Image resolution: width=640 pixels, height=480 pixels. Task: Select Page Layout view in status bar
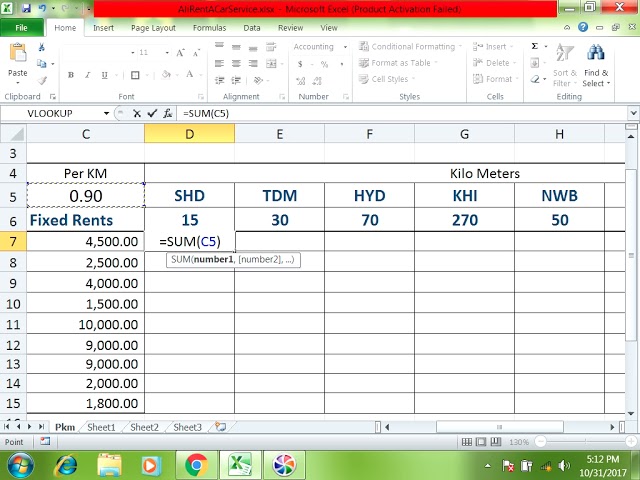481,442
